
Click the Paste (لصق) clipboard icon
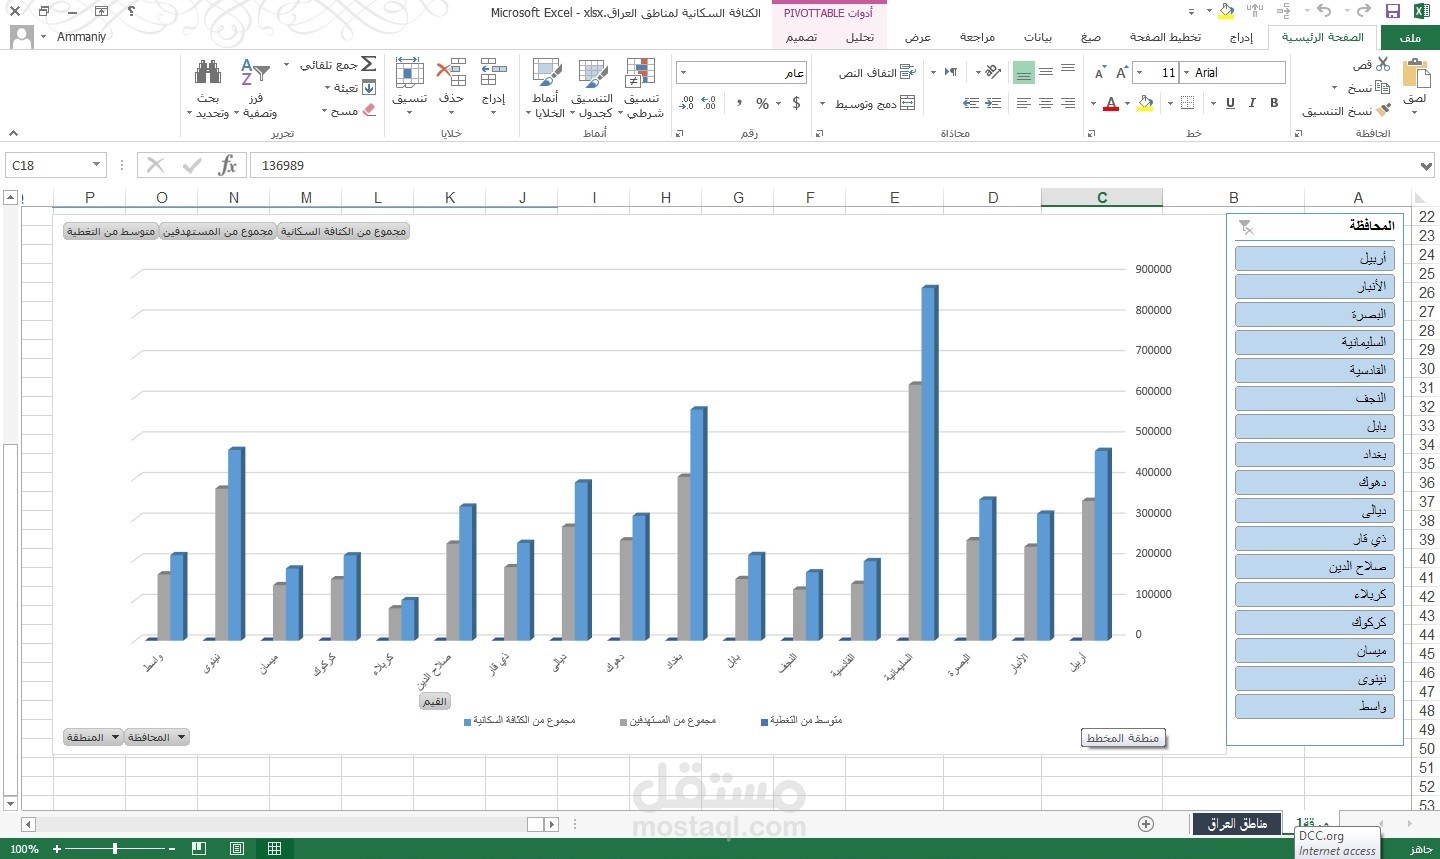click(x=1415, y=74)
